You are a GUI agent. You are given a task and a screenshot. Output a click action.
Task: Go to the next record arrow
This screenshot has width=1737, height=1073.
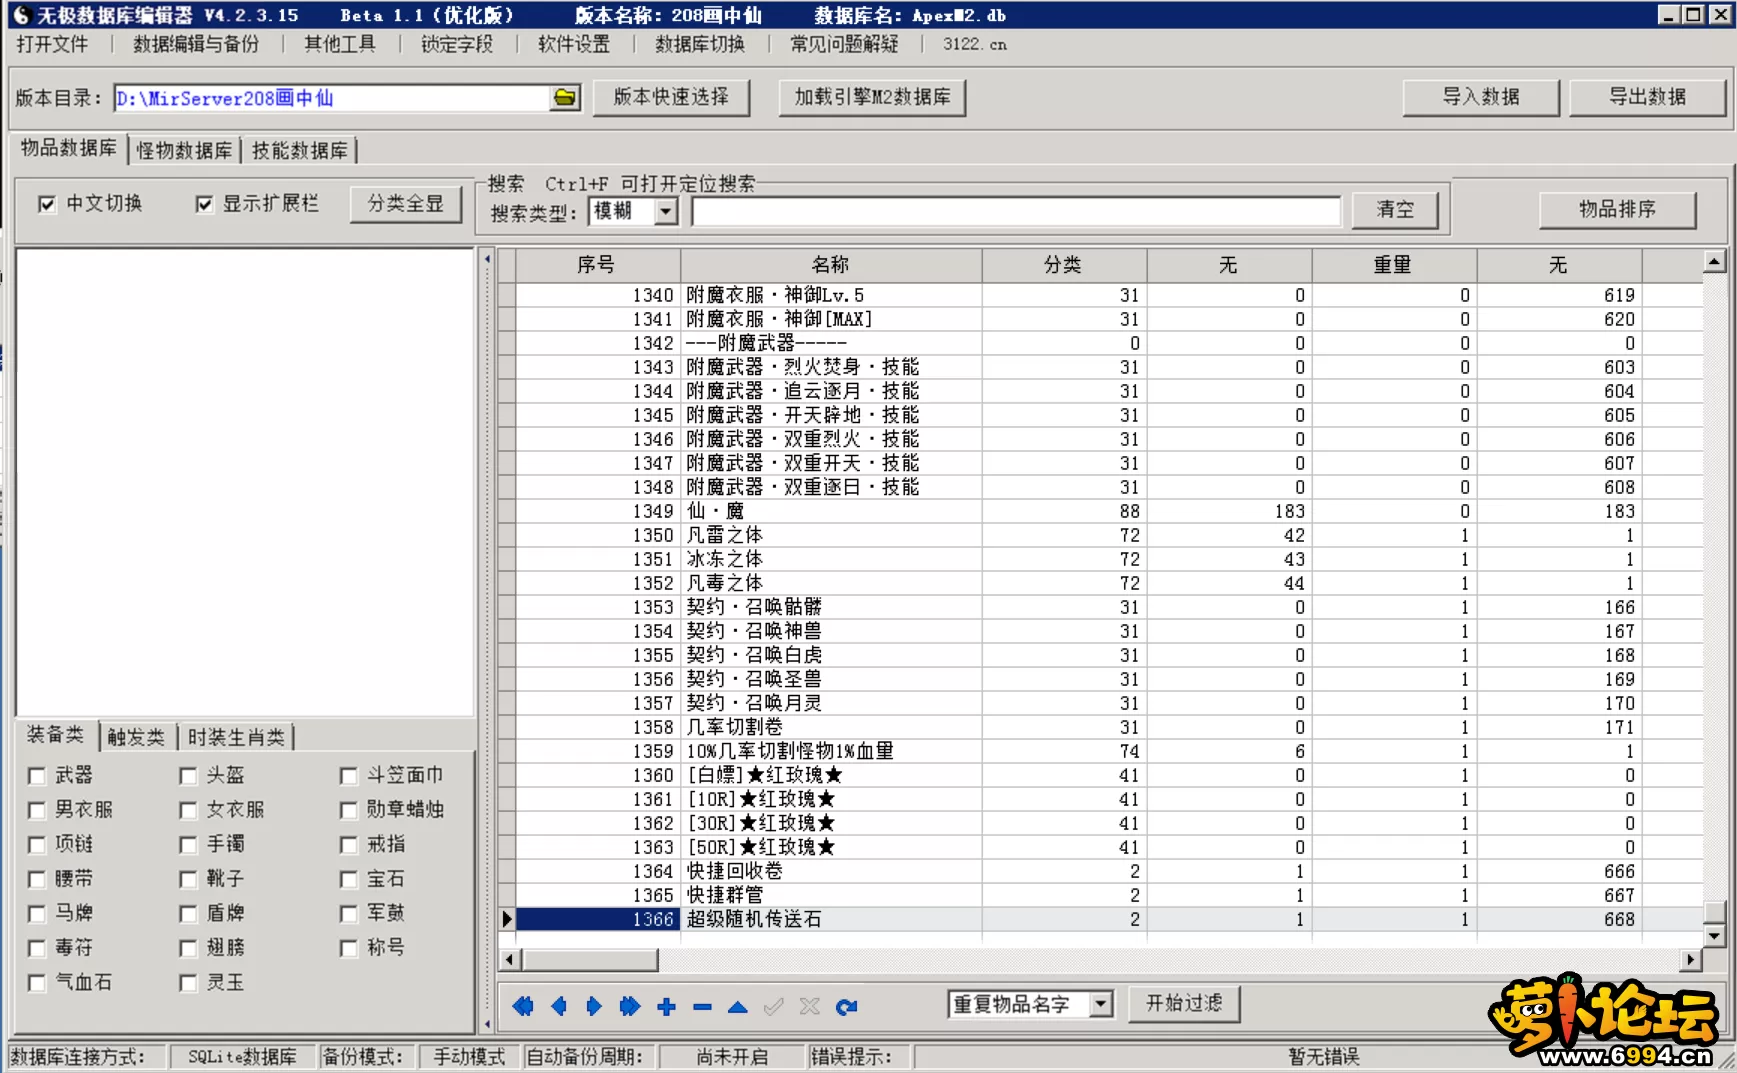[594, 1006]
